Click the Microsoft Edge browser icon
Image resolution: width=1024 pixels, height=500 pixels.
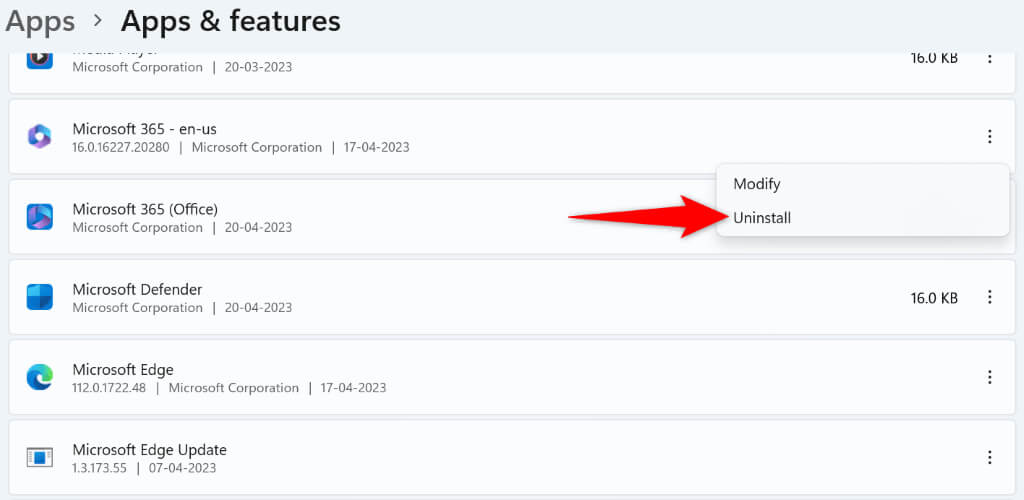tap(39, 377)
